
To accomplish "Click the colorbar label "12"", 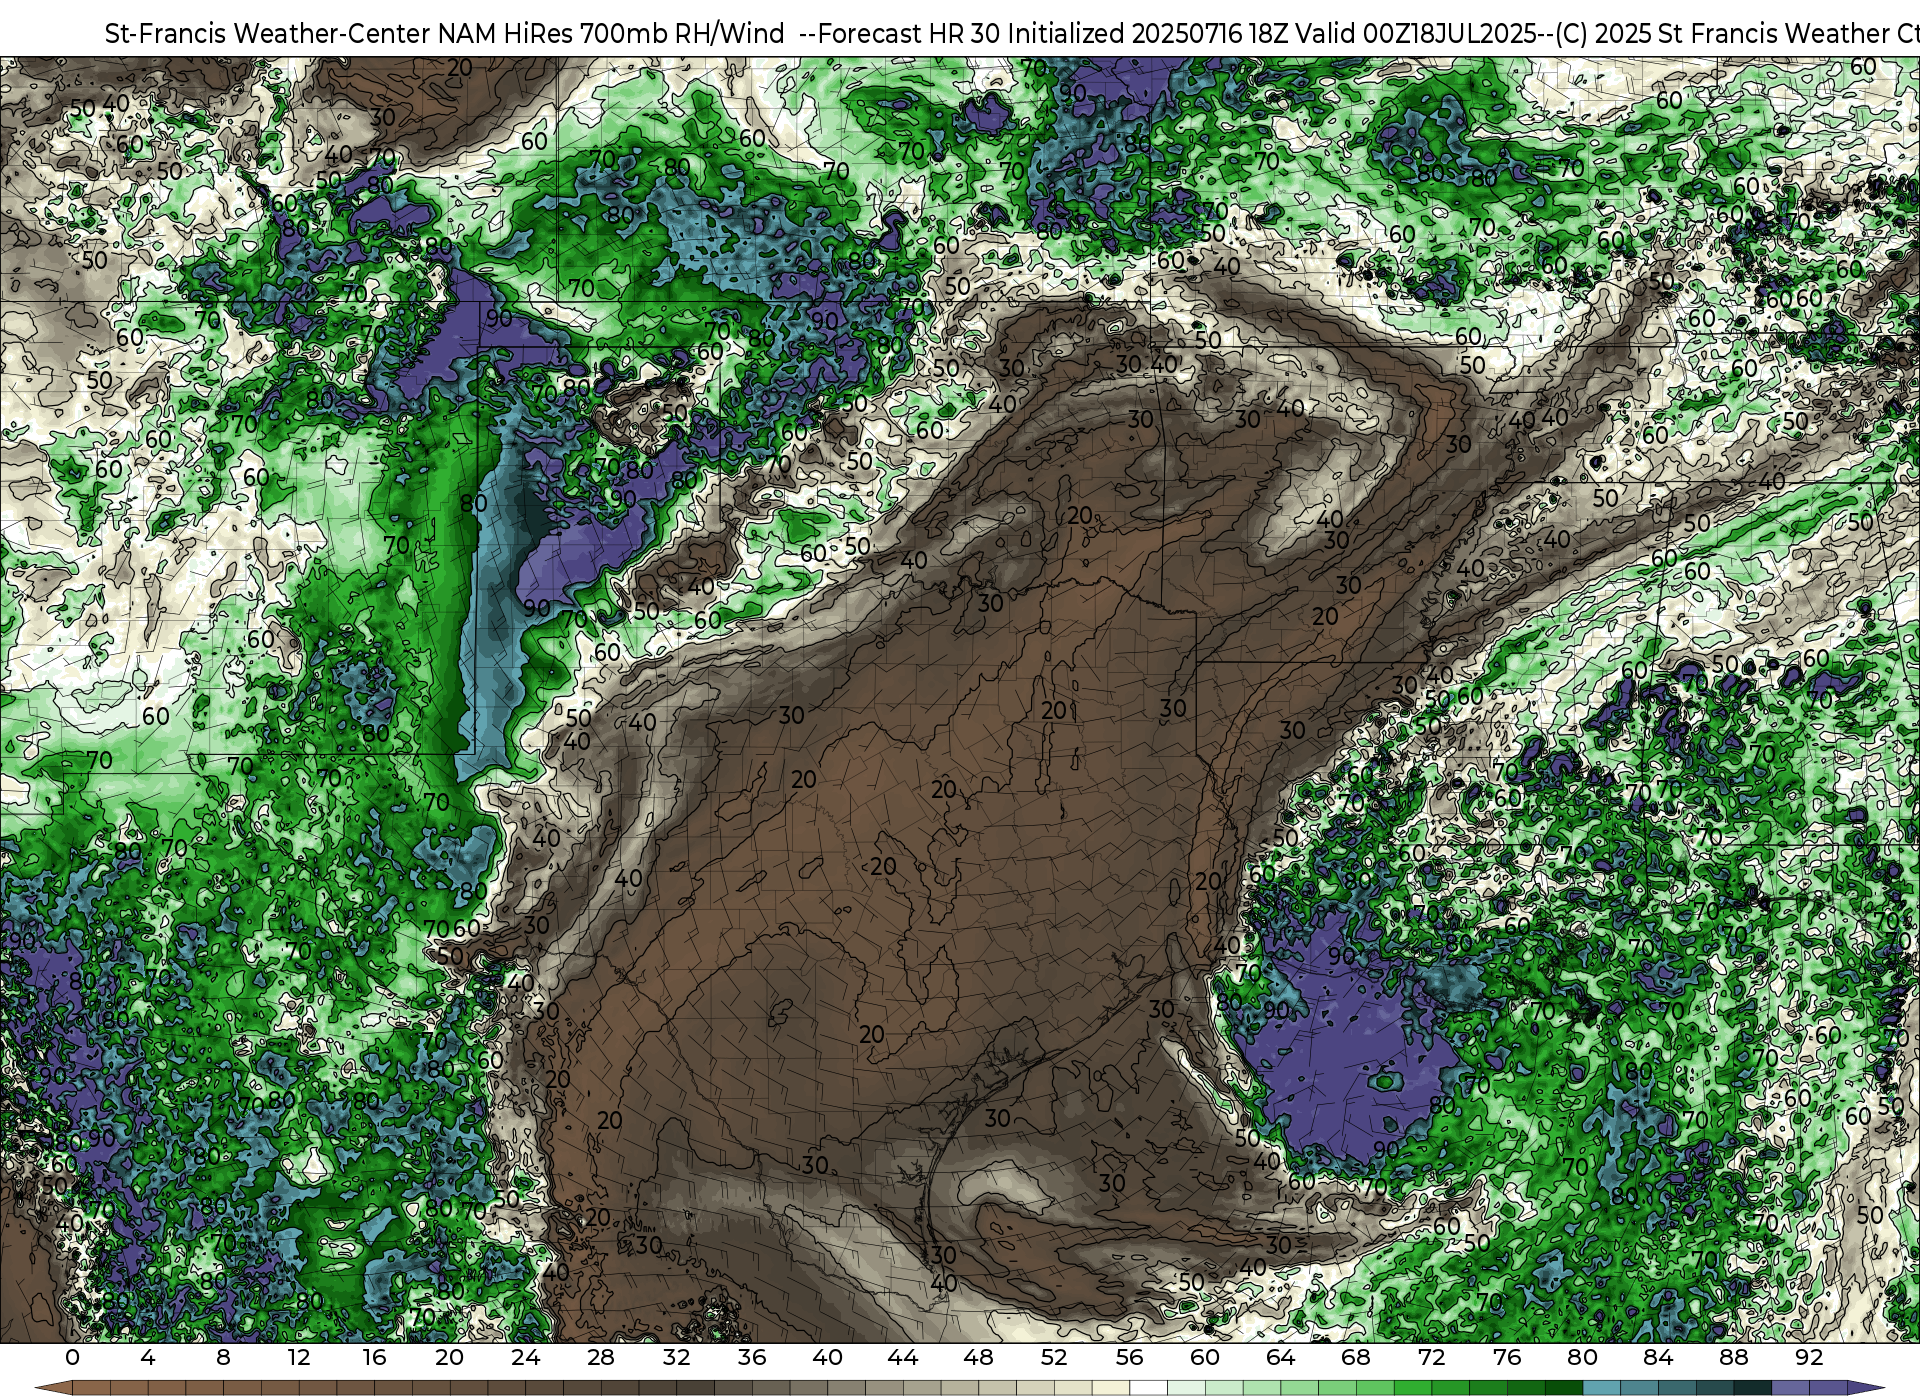I will click(x=299, y=1357).
